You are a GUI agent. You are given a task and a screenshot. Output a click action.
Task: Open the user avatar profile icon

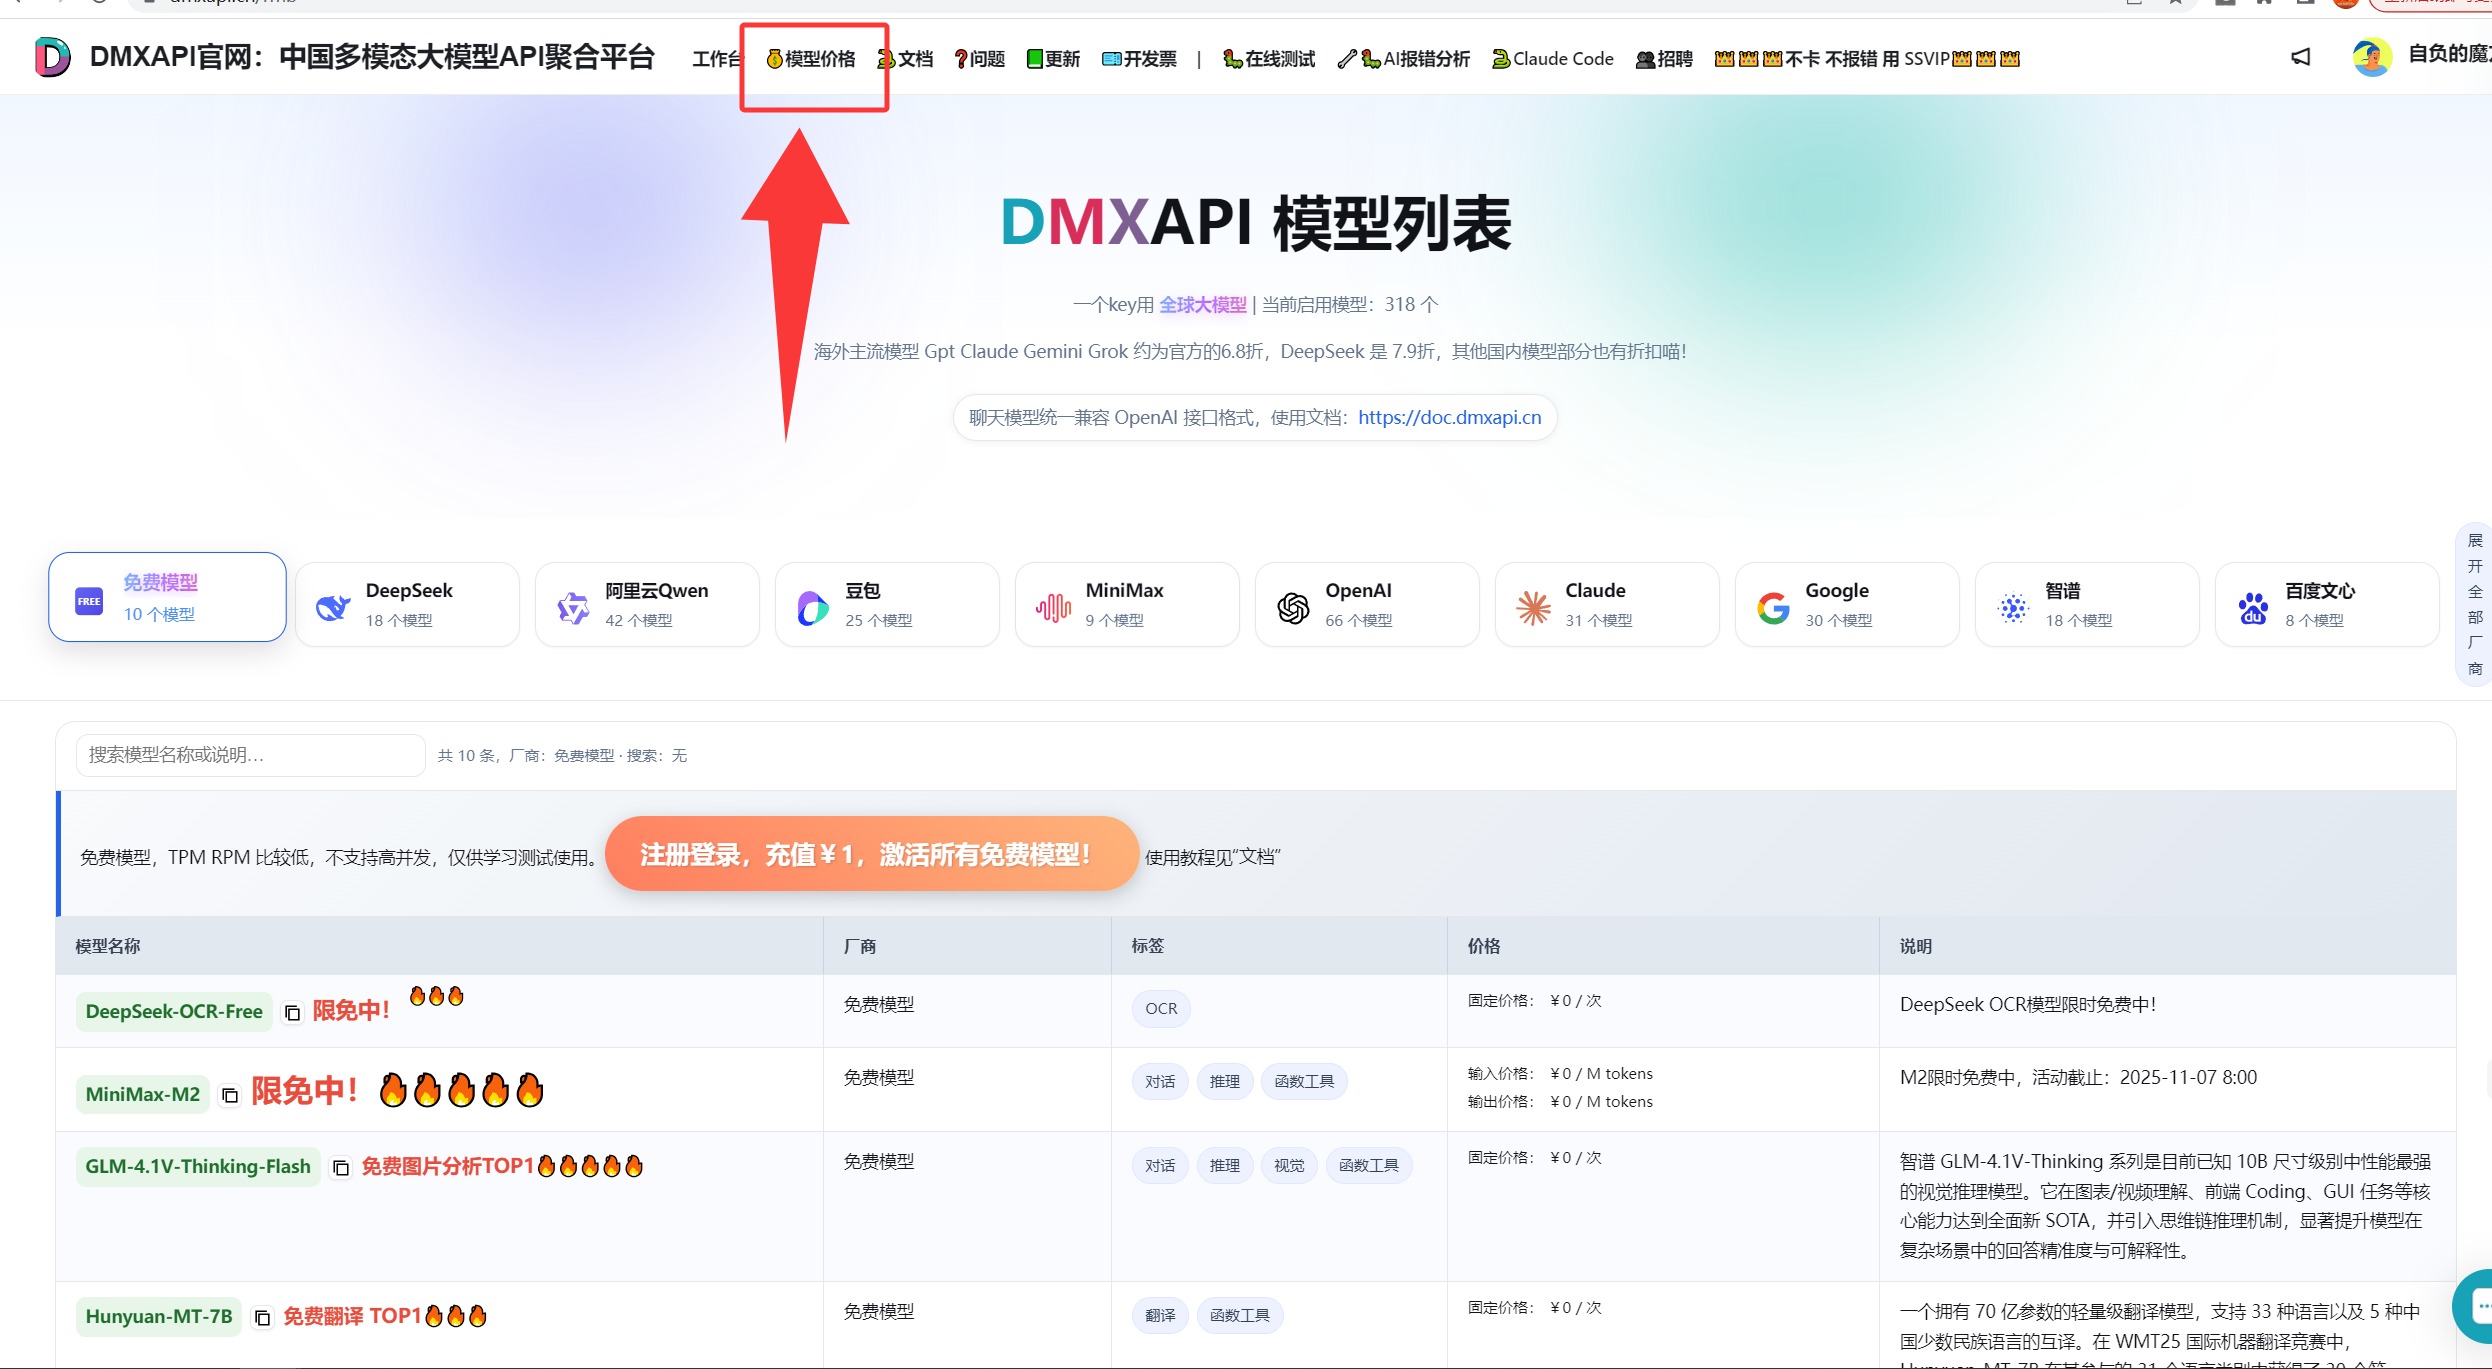(2371, 58)
